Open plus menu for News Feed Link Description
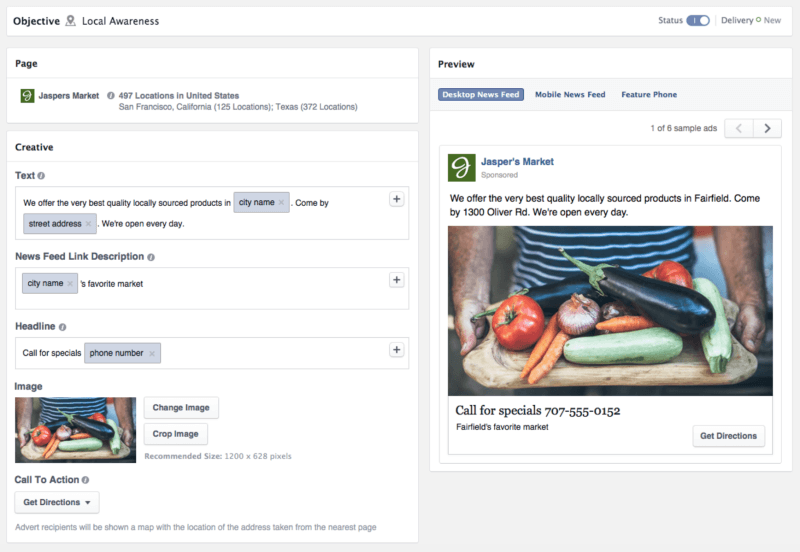The height and width of the screenshot is (552, 800). (x=396, y=280)
